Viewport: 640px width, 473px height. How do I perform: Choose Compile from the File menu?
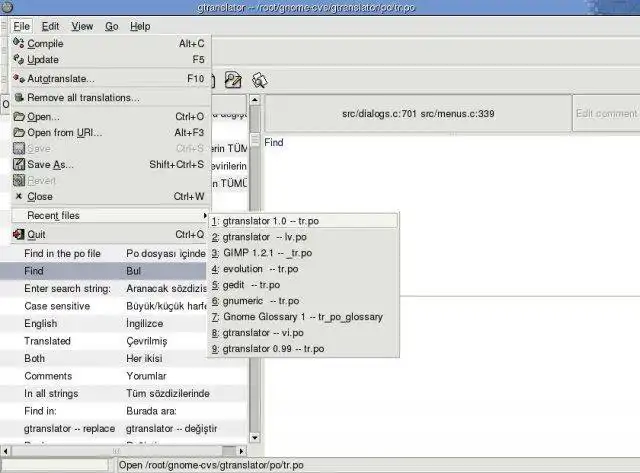point(110,43)
